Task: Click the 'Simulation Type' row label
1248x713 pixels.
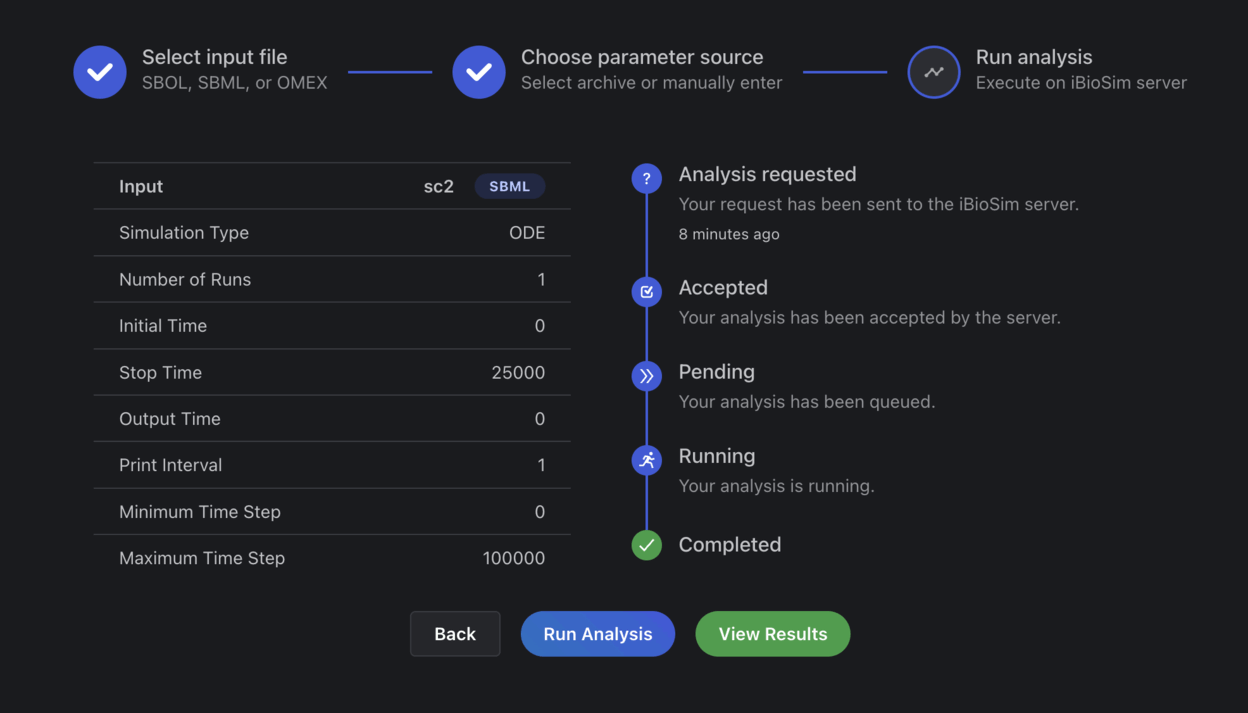Action: point(184,233)
